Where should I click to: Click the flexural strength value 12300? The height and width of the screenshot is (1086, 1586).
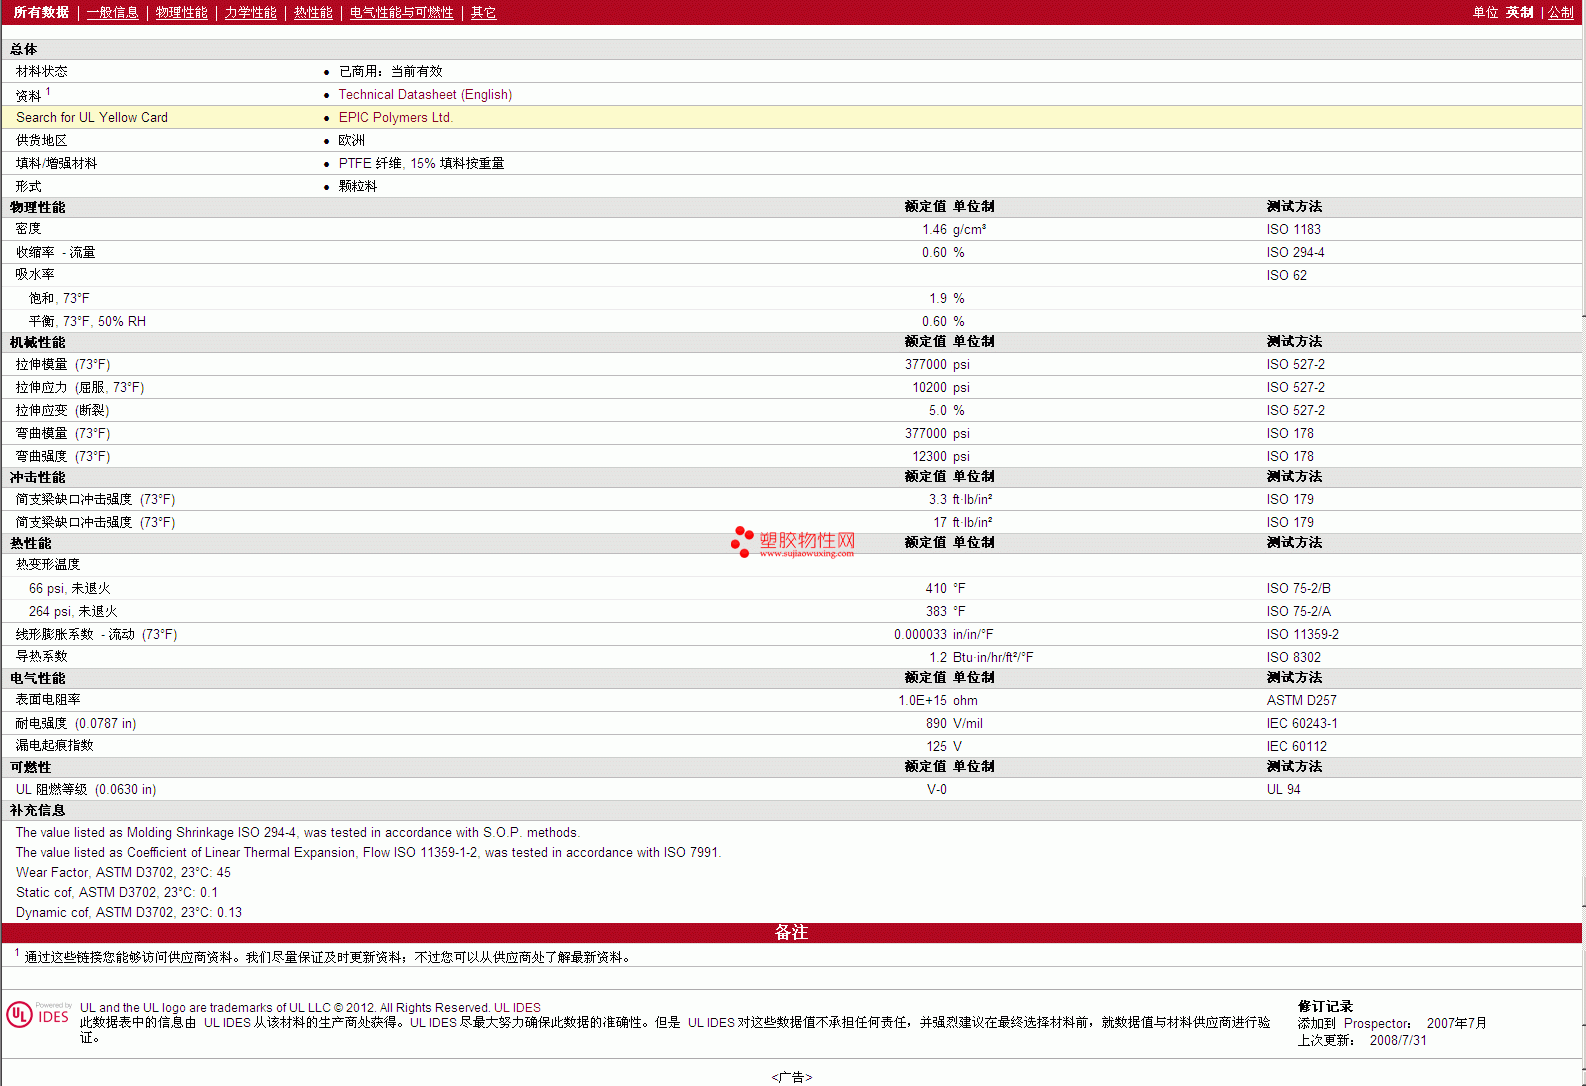click(929, 456)
